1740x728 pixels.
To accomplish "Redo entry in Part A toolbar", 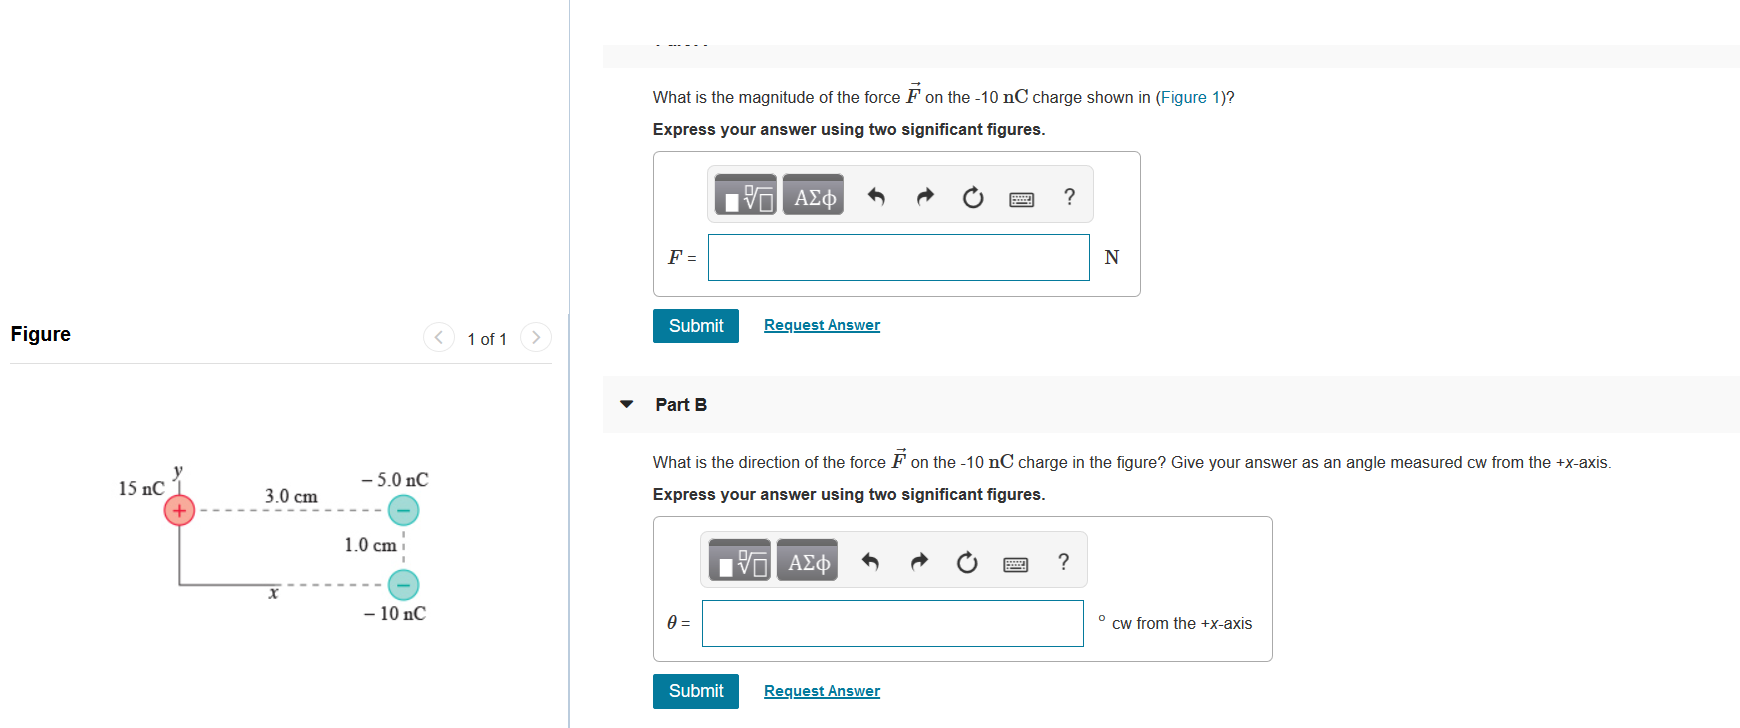I will pyautogui.click(x=925, y=196).
